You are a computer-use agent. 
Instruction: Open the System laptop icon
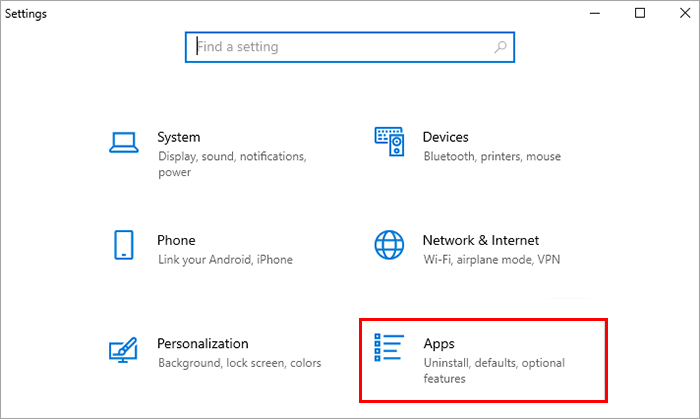pyautogui.click(x=124, y=142)
